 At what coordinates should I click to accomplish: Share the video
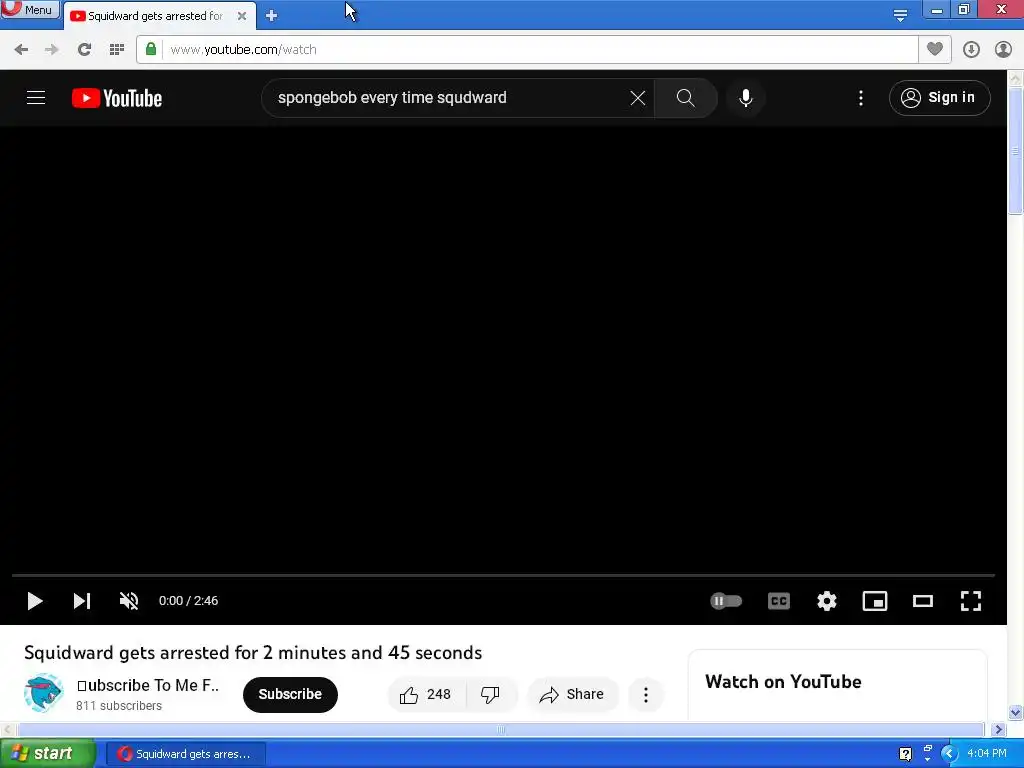click(x=571, y=694)
